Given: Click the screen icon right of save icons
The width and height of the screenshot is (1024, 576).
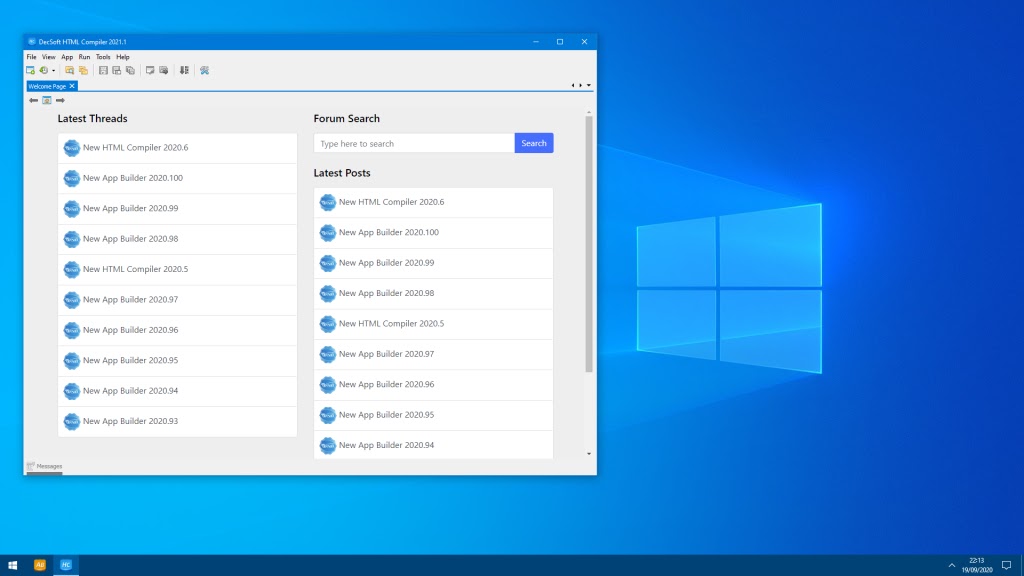Looking at the screenshot, I should (150, 71).
